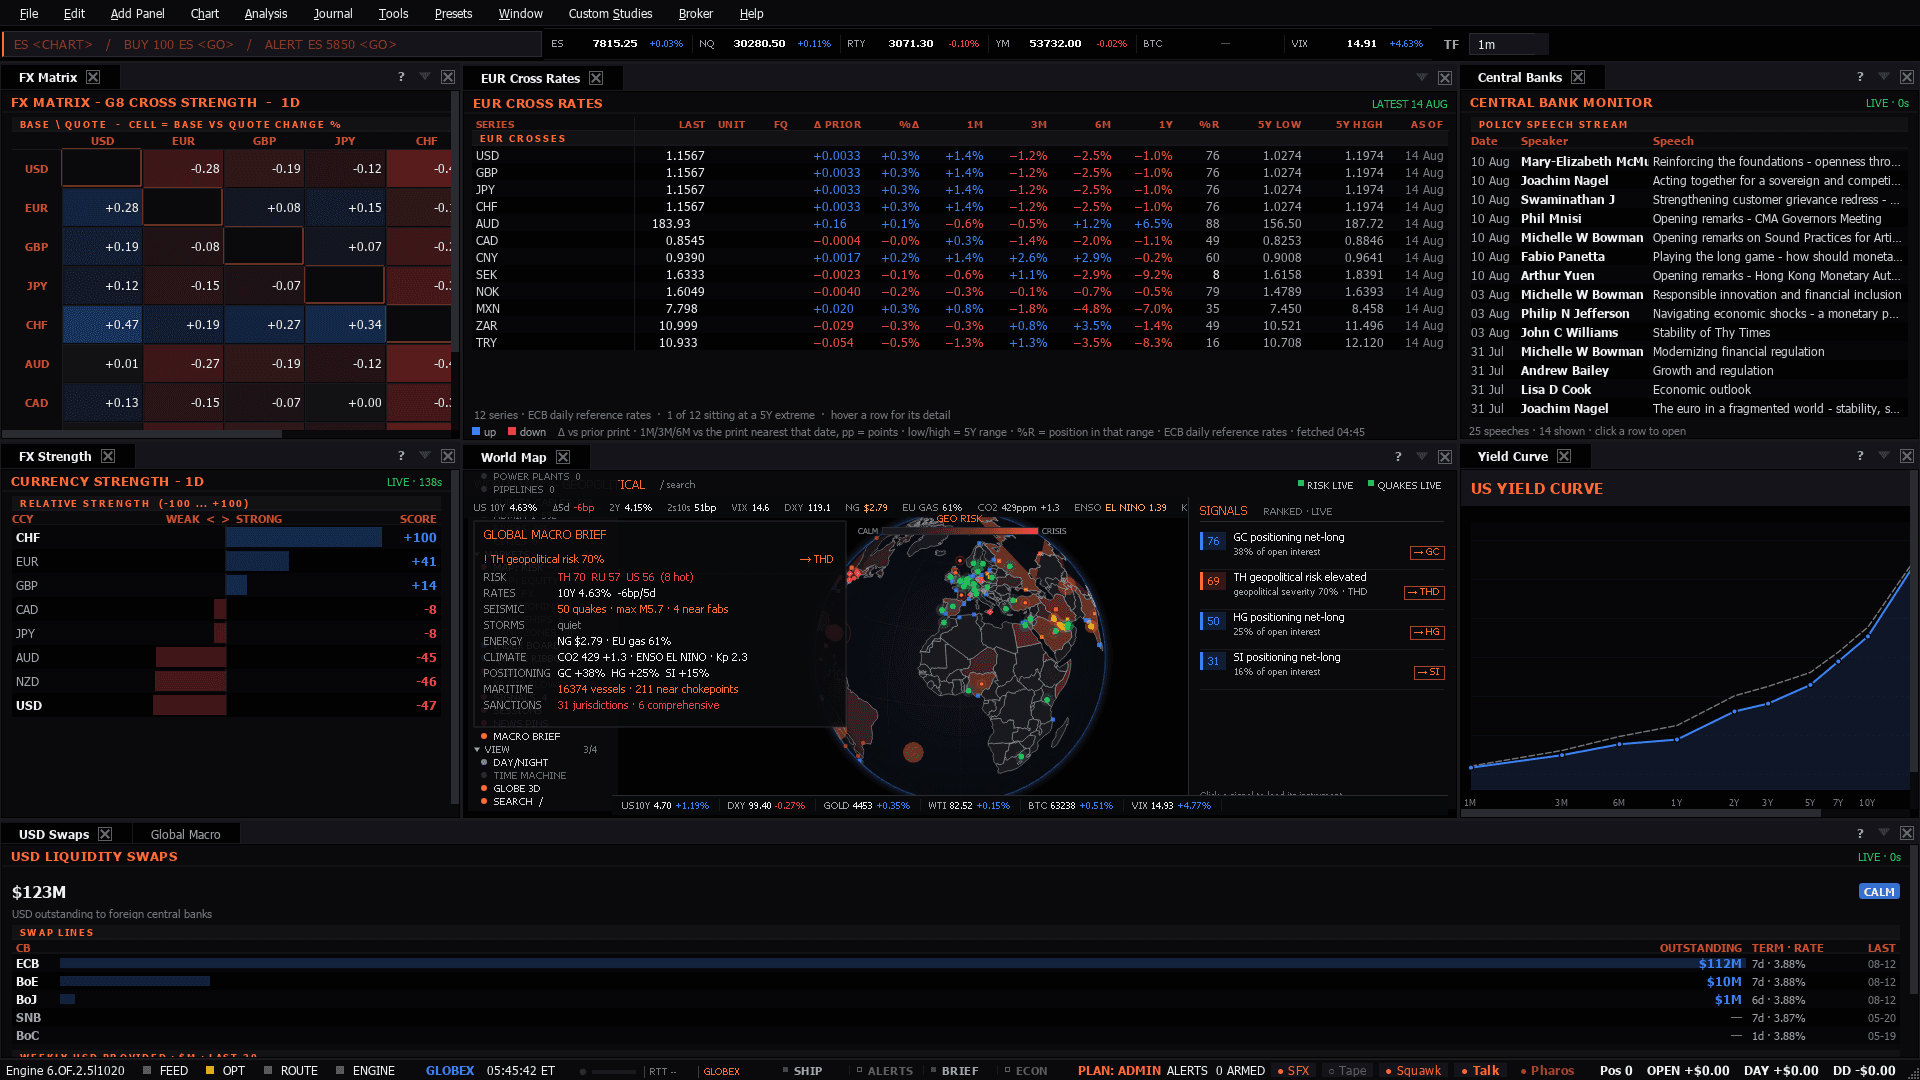Viewport: 1920px width, 1080px height.
Task: Toggle Day/Night view on World Map
Action: [514, 762]
